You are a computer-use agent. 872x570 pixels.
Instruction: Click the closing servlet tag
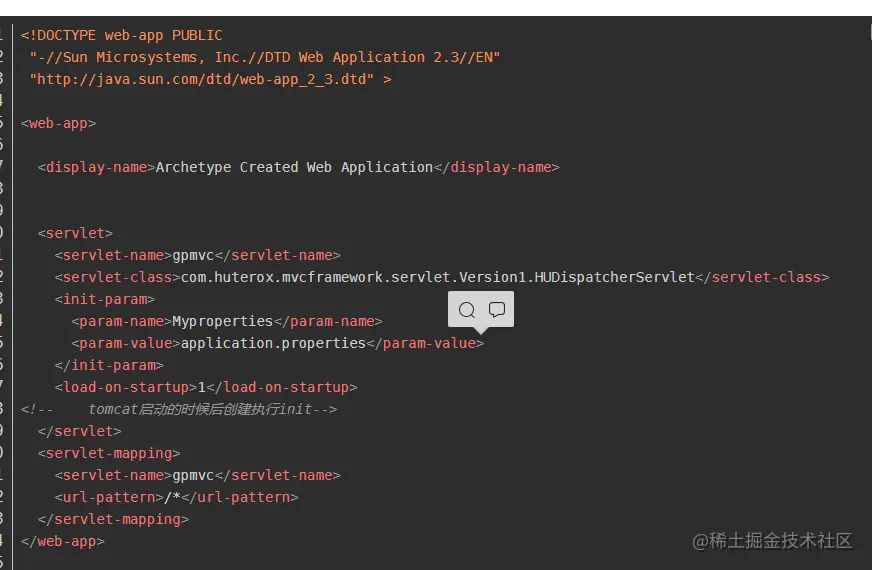tap(80, 432)
